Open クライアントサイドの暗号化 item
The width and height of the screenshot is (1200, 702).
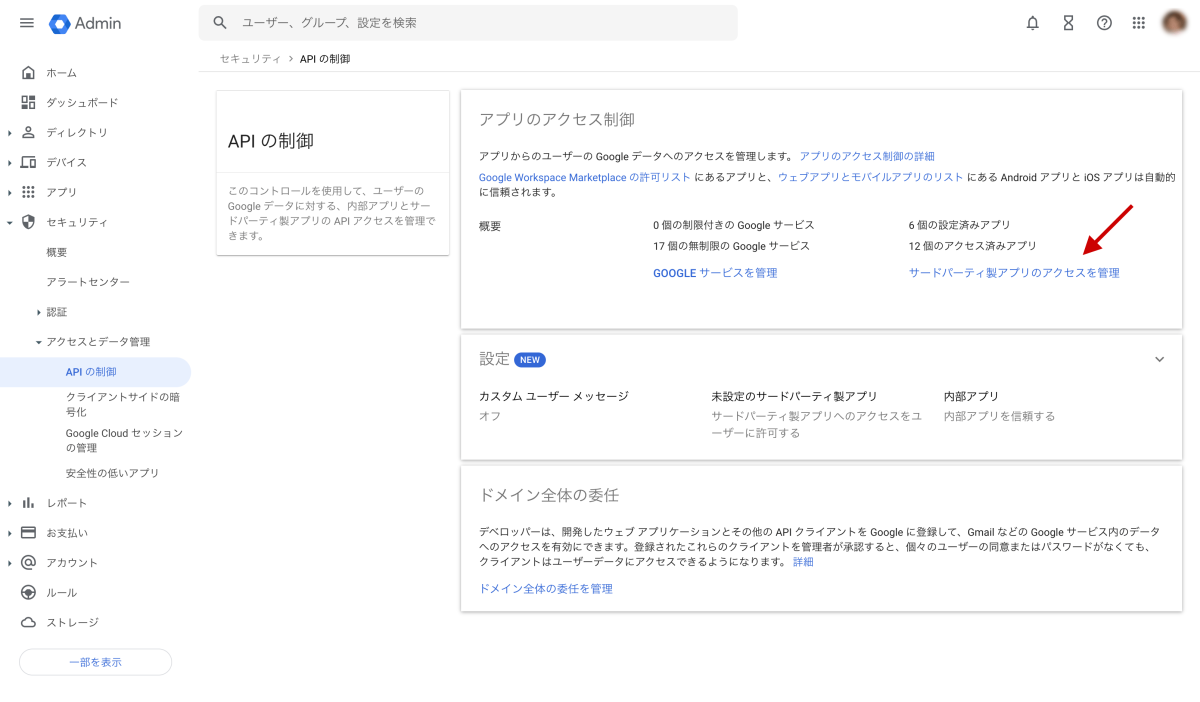(123, 404)
